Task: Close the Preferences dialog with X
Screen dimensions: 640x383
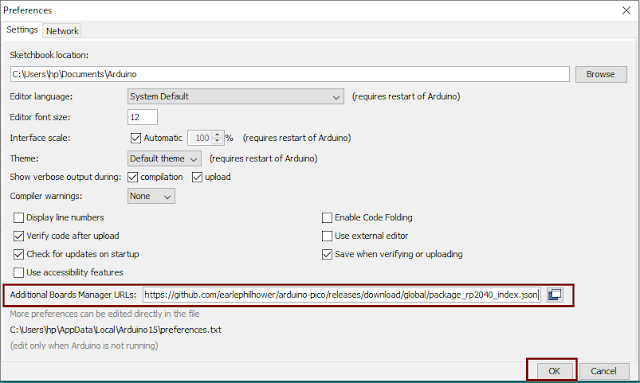Action: point(626,10)
